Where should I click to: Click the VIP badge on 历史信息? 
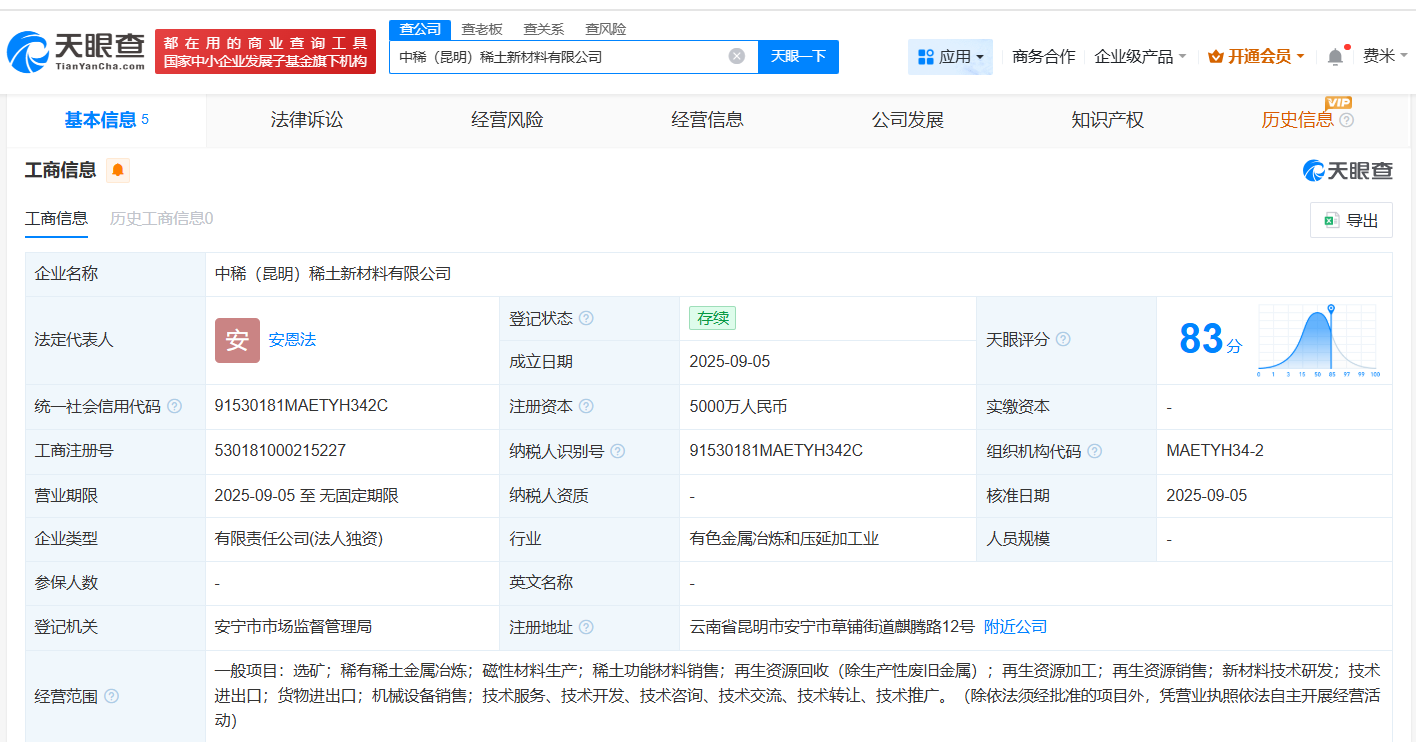(1340, 103)
